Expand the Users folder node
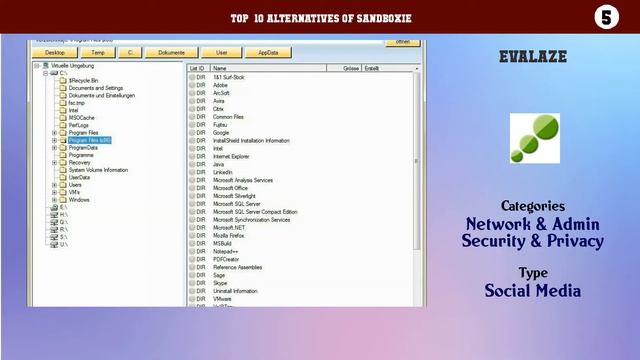Image resolution: width=640 pixels, height=360 pixels. pos(54,185)
